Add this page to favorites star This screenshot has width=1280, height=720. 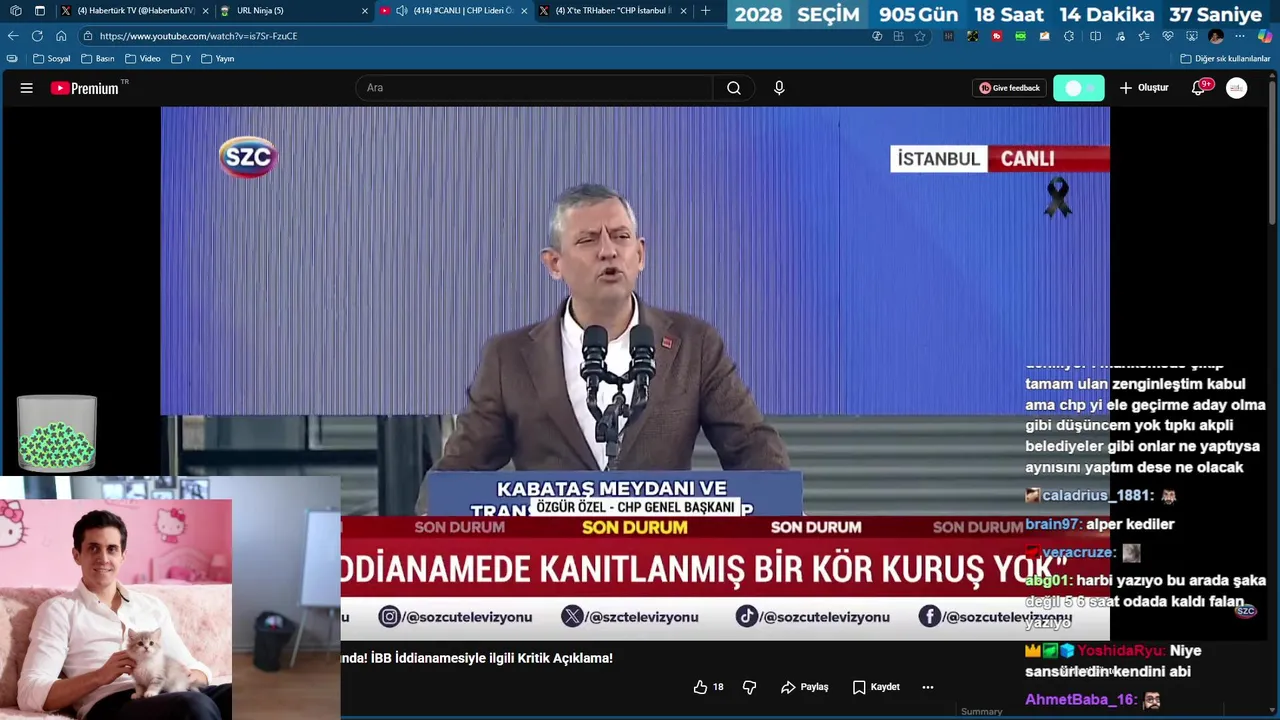(x=920, y=36)
